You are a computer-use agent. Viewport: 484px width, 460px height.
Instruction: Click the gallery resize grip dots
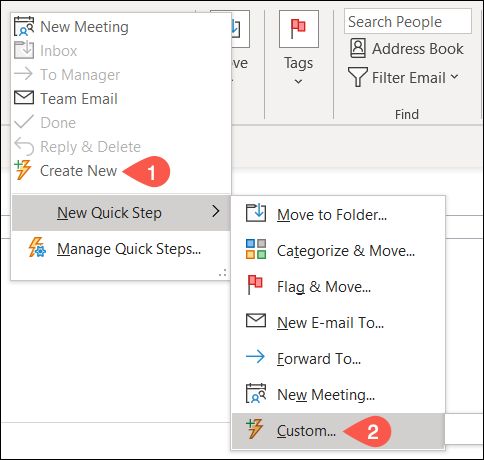coord(223,273)
